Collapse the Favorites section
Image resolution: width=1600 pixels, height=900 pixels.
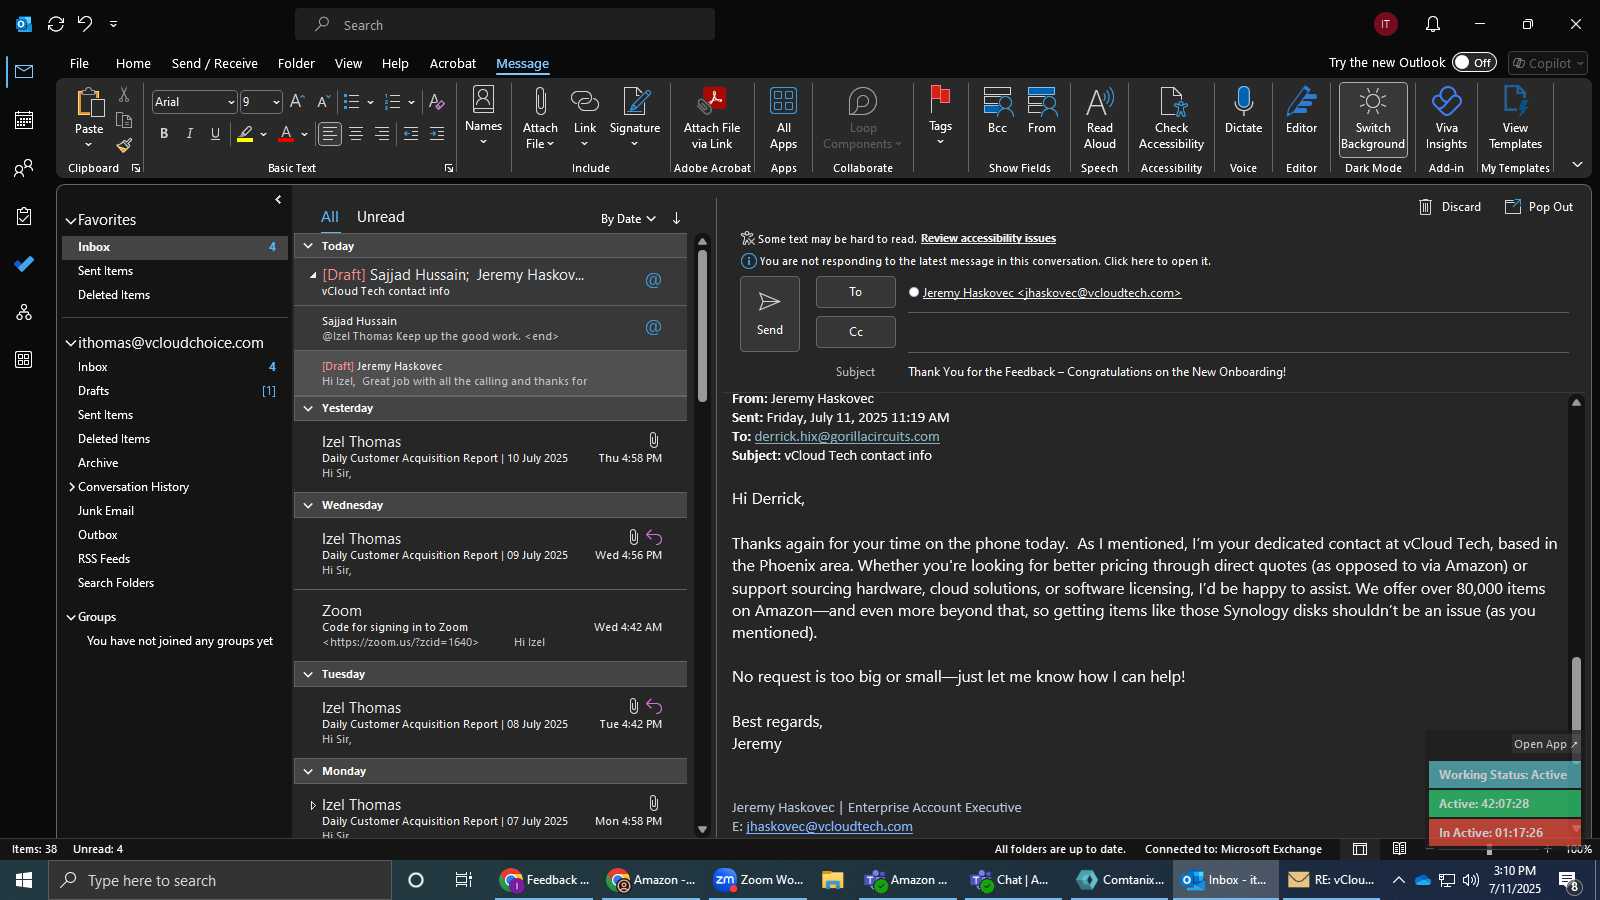pyautogui.click(x=71, y=220)
